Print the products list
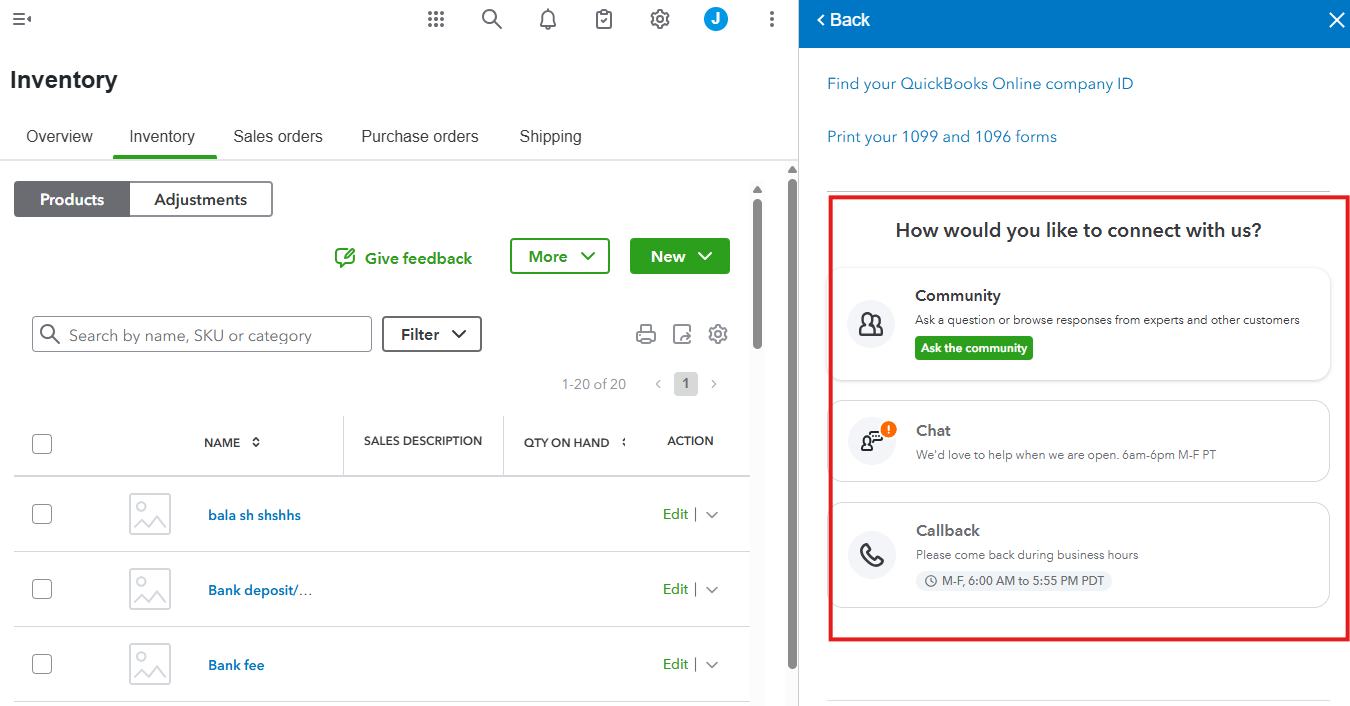 (x=646, y=335)
